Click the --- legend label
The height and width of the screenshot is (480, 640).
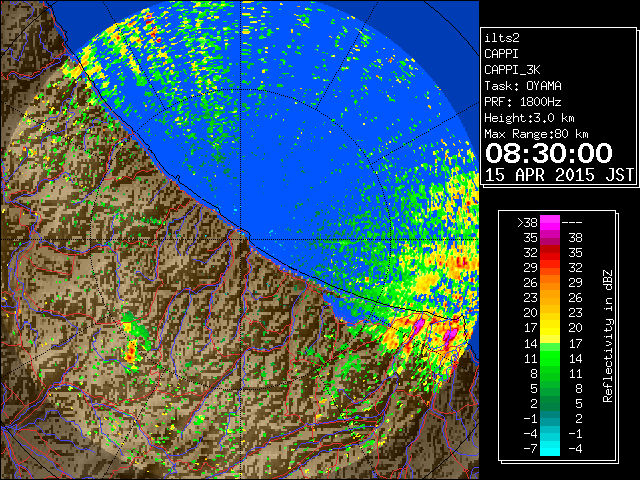(572, 222)
